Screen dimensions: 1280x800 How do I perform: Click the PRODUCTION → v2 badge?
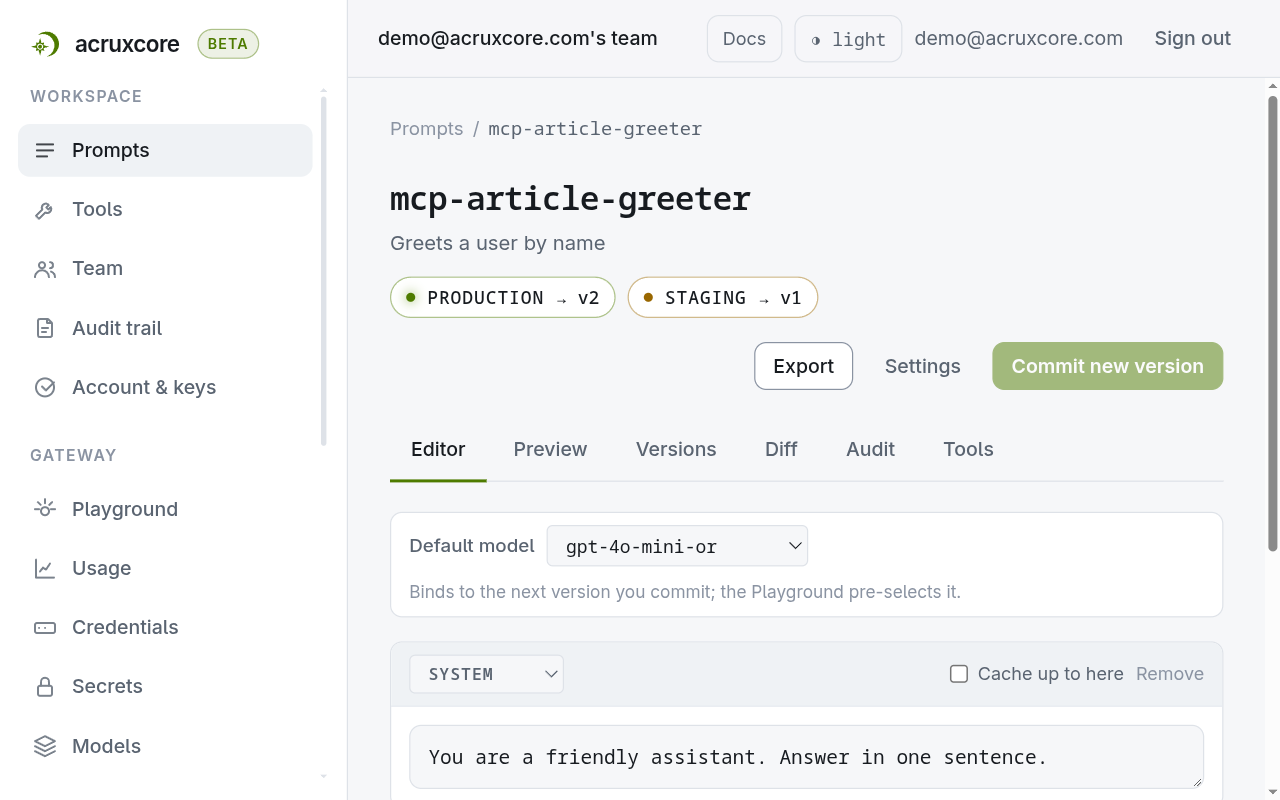click(502, 297)
